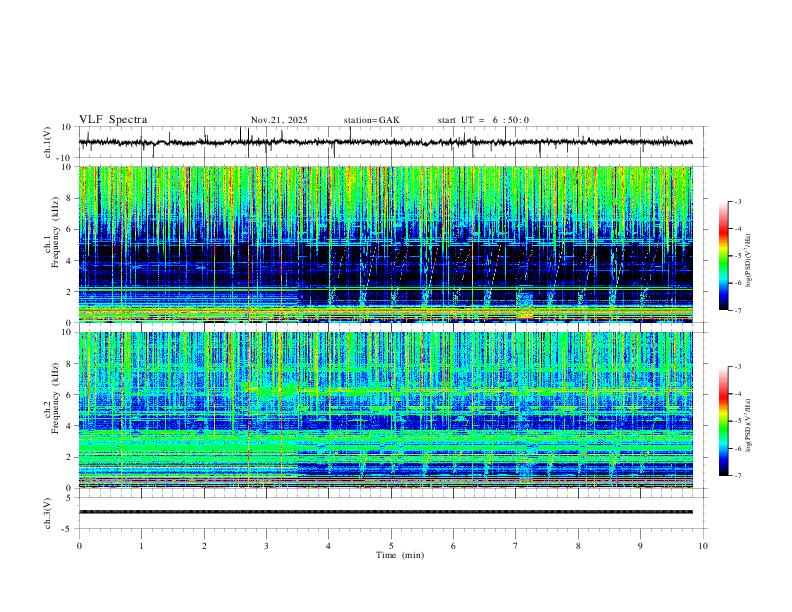Click the "-7" tick on ch.1 color bar
Screen dimensions: 792x612
pyautogui.click(x=737, y=310)
